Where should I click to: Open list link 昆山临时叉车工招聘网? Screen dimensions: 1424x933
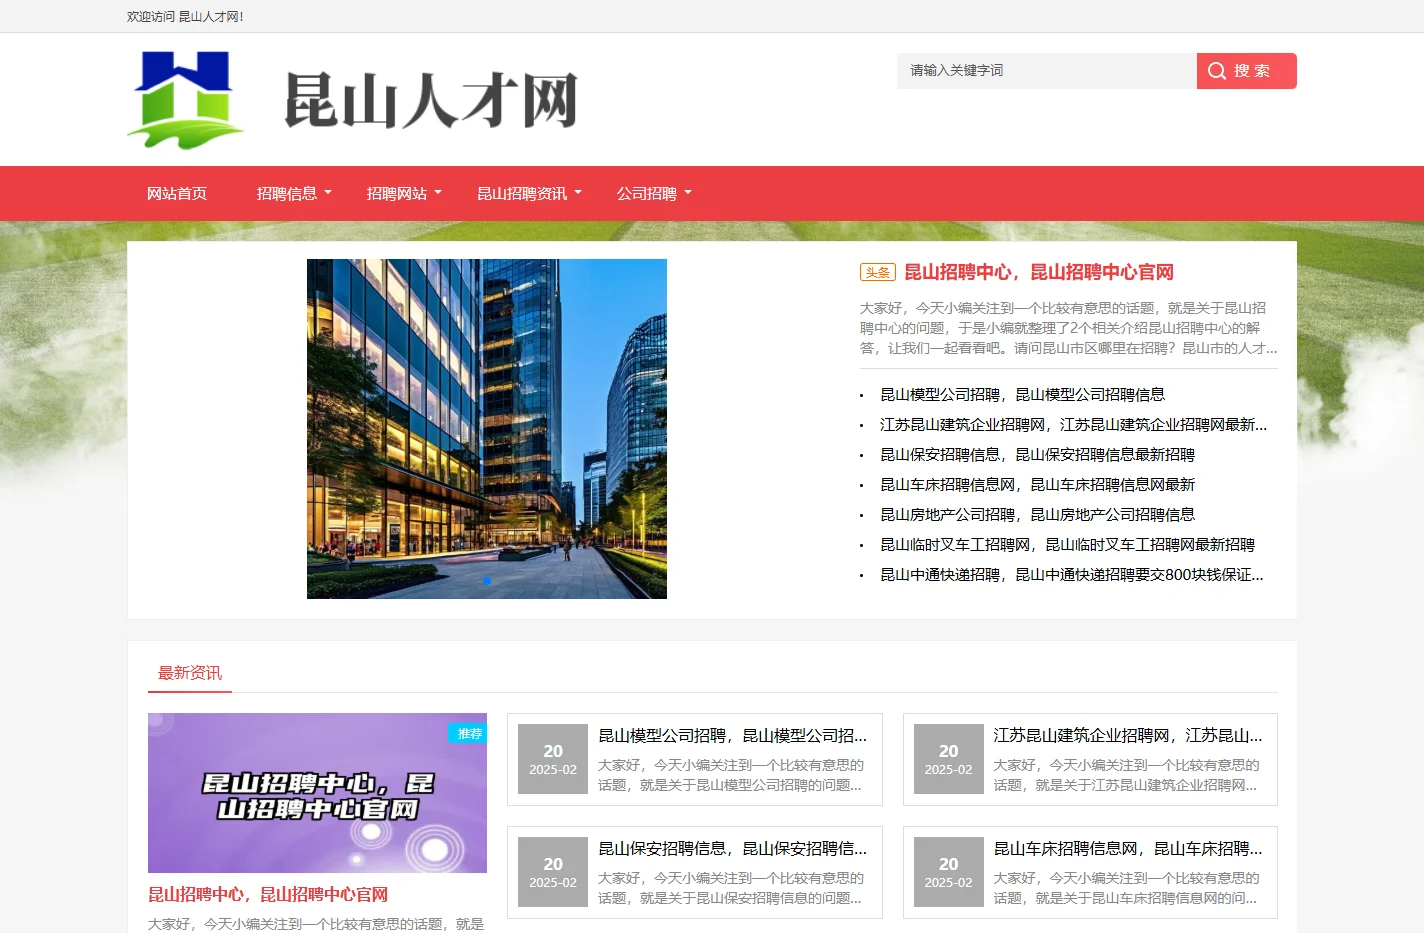(x=1067, y=545)
